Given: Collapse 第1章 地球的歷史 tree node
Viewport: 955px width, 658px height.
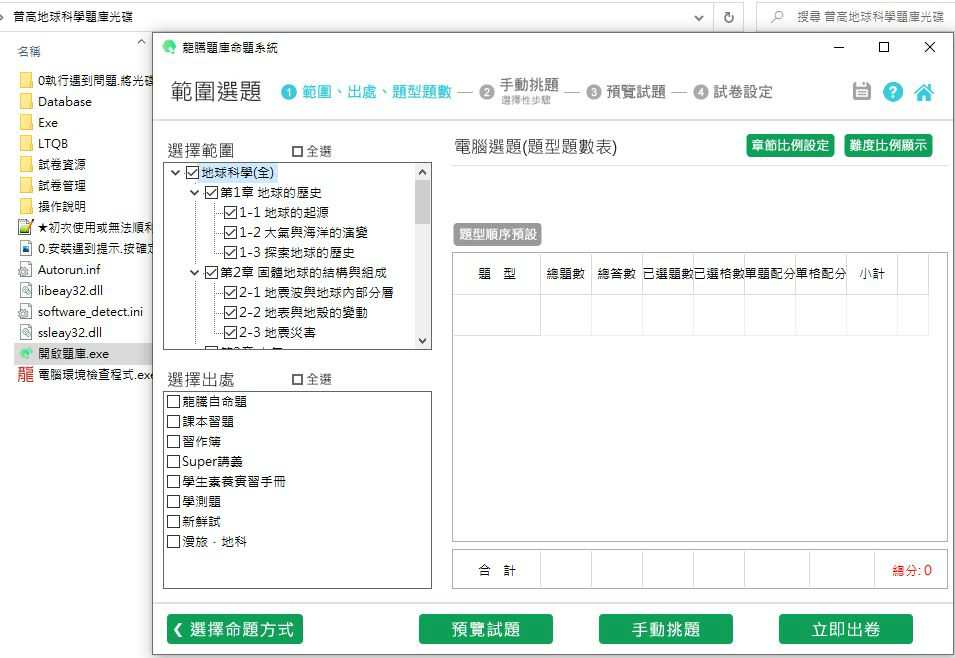Looking at the screenshot, I should [x=194, y=193].
